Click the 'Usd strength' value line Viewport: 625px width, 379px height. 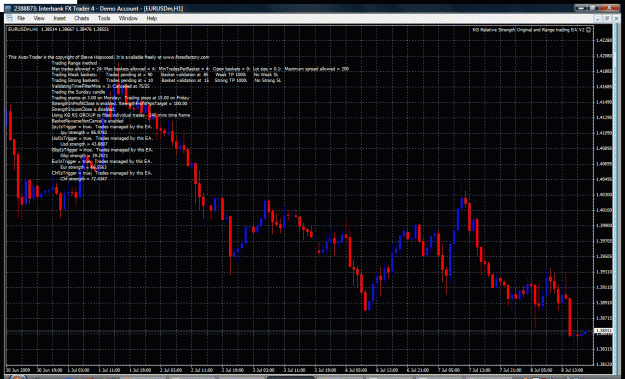tap(84, 144)
